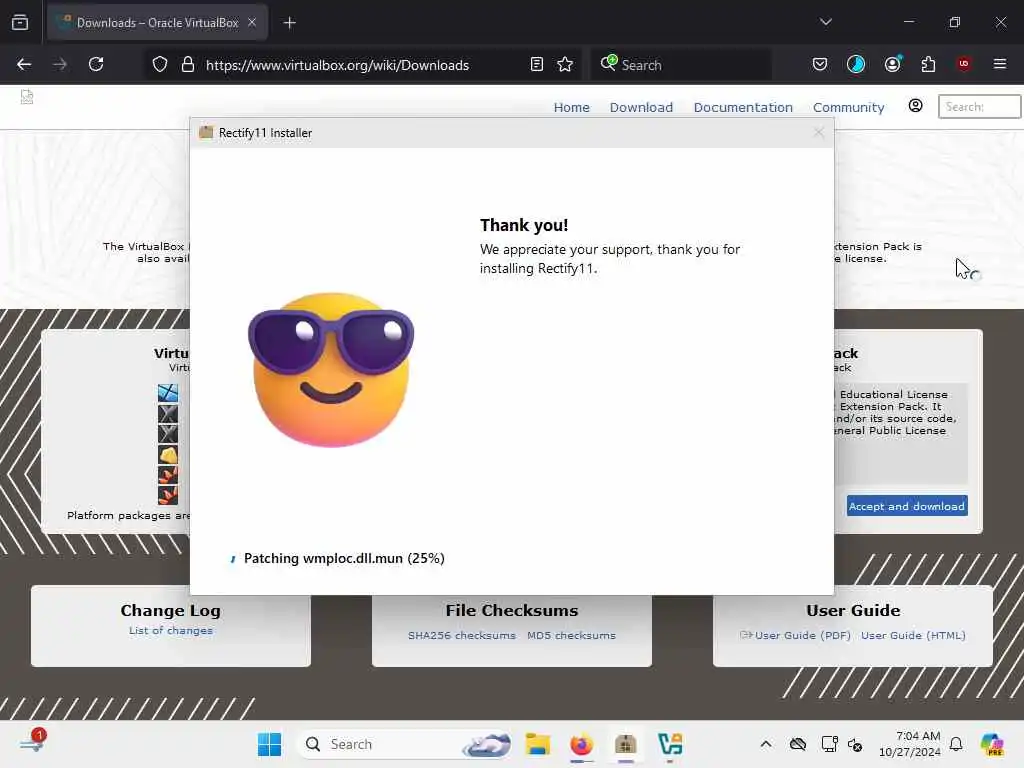
Task: Open uBlock Origin extension popup
Action: click(x=964, y=64)
